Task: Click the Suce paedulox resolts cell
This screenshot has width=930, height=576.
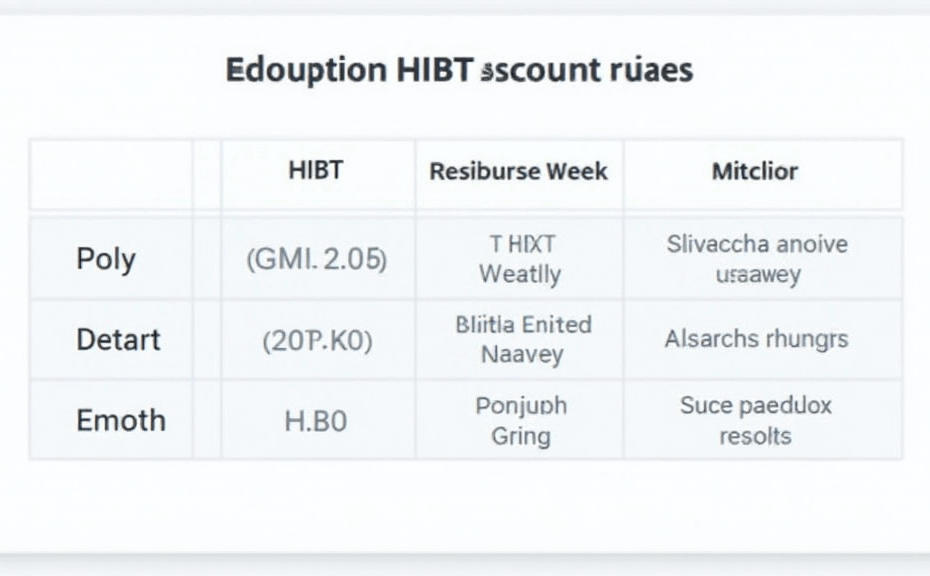Action: (756, 420)
